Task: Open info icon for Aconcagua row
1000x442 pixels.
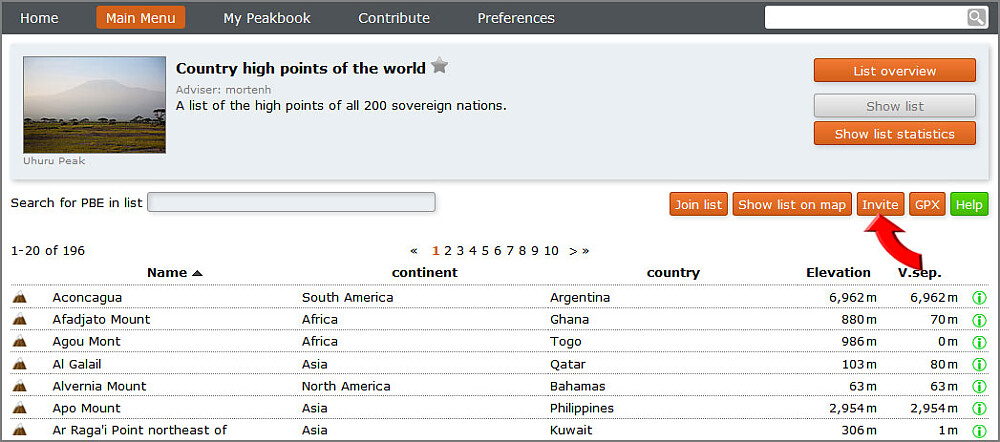Action: click(x=979, y=298)
